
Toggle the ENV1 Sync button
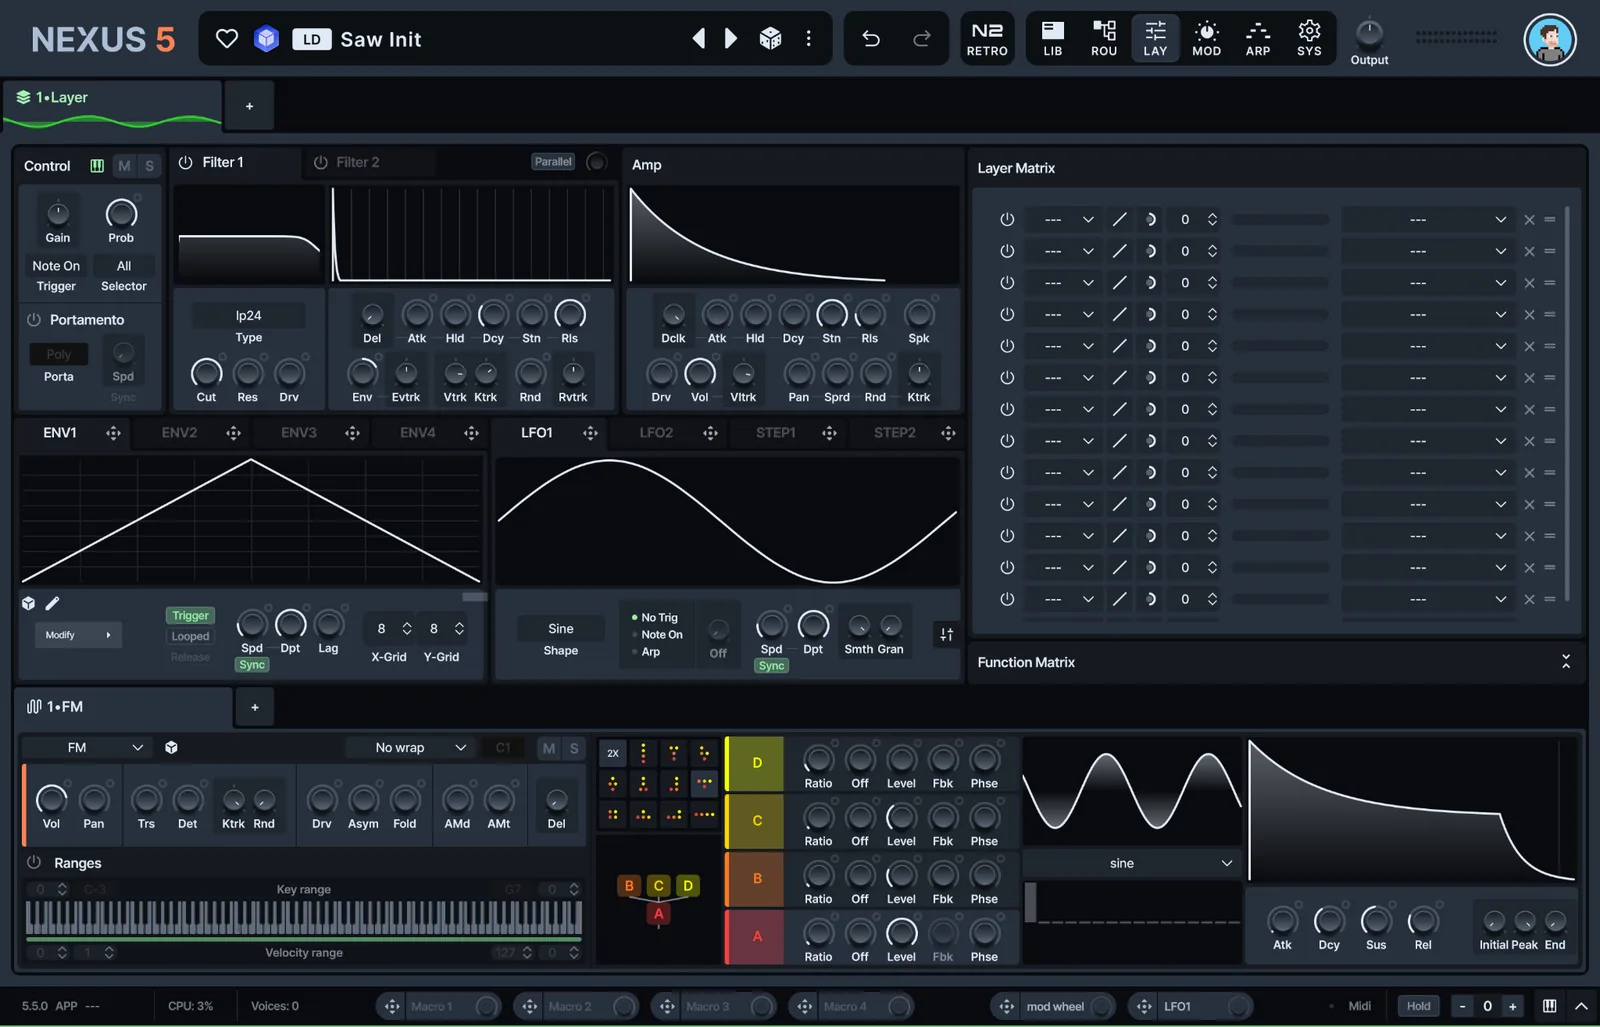click(252, 665)
